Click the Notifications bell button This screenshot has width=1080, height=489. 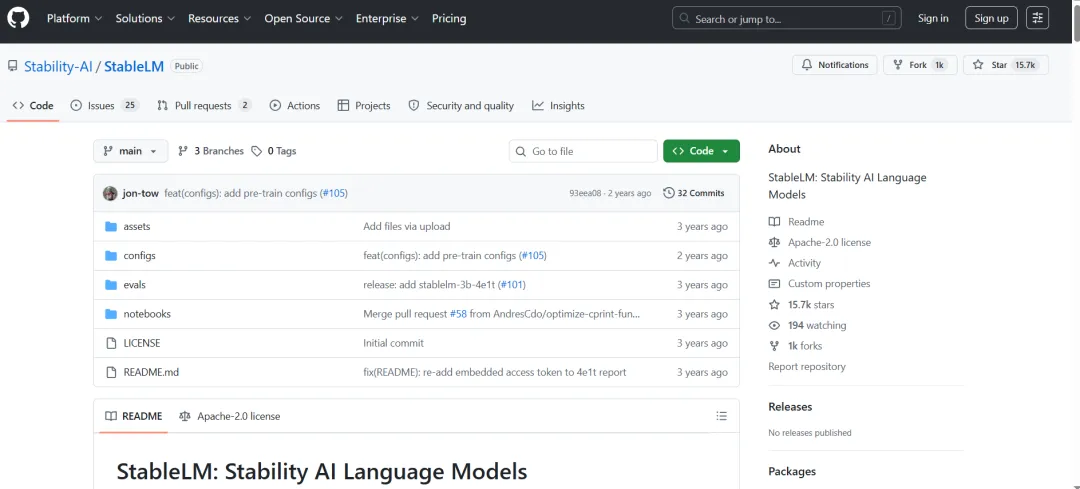click(x=835, y=65)
